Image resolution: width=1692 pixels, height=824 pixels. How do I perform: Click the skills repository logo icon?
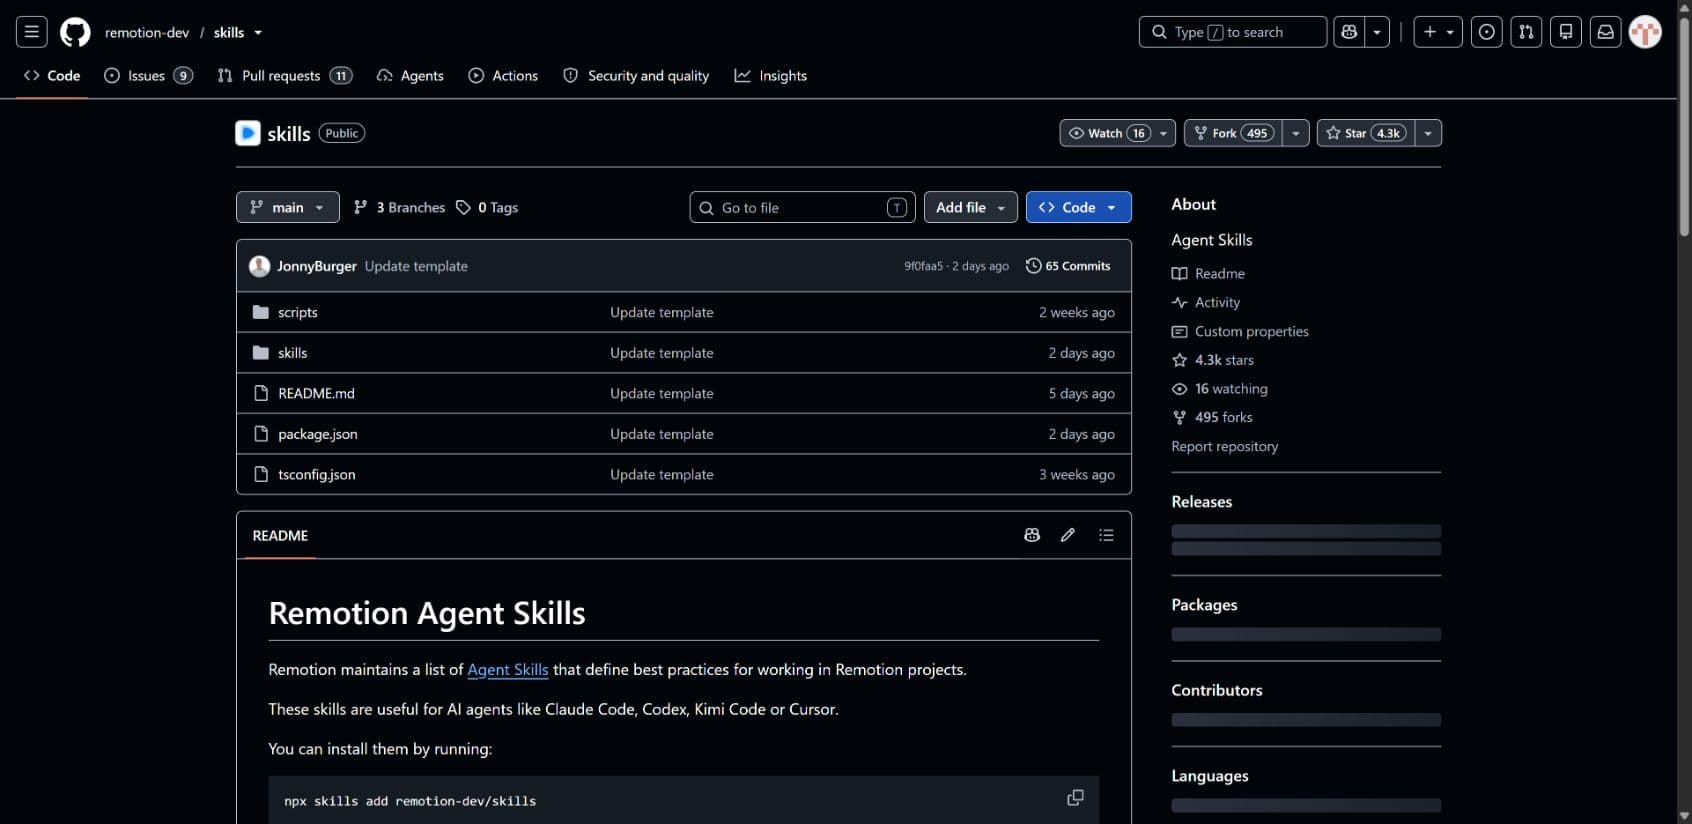pyautogui.click(x=248, y=133)
